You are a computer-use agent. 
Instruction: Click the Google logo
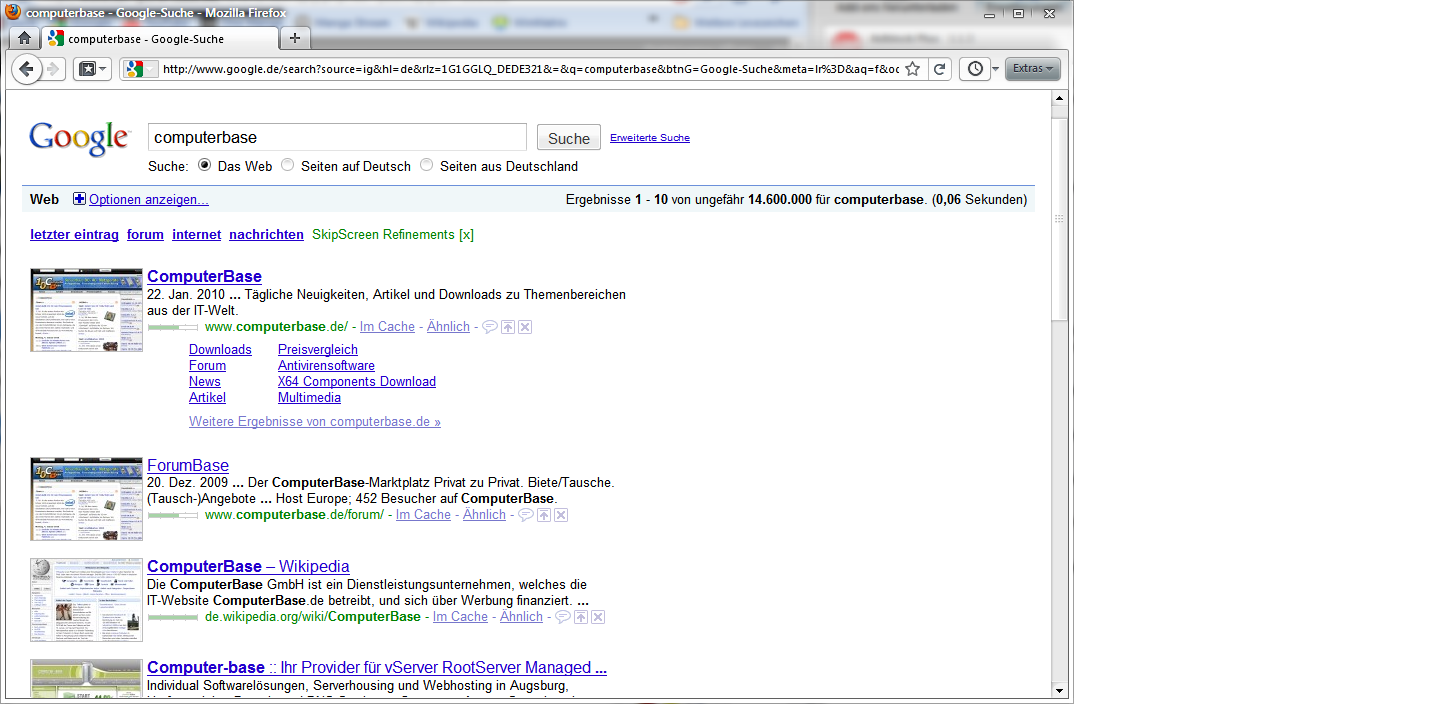coord(79,139)
